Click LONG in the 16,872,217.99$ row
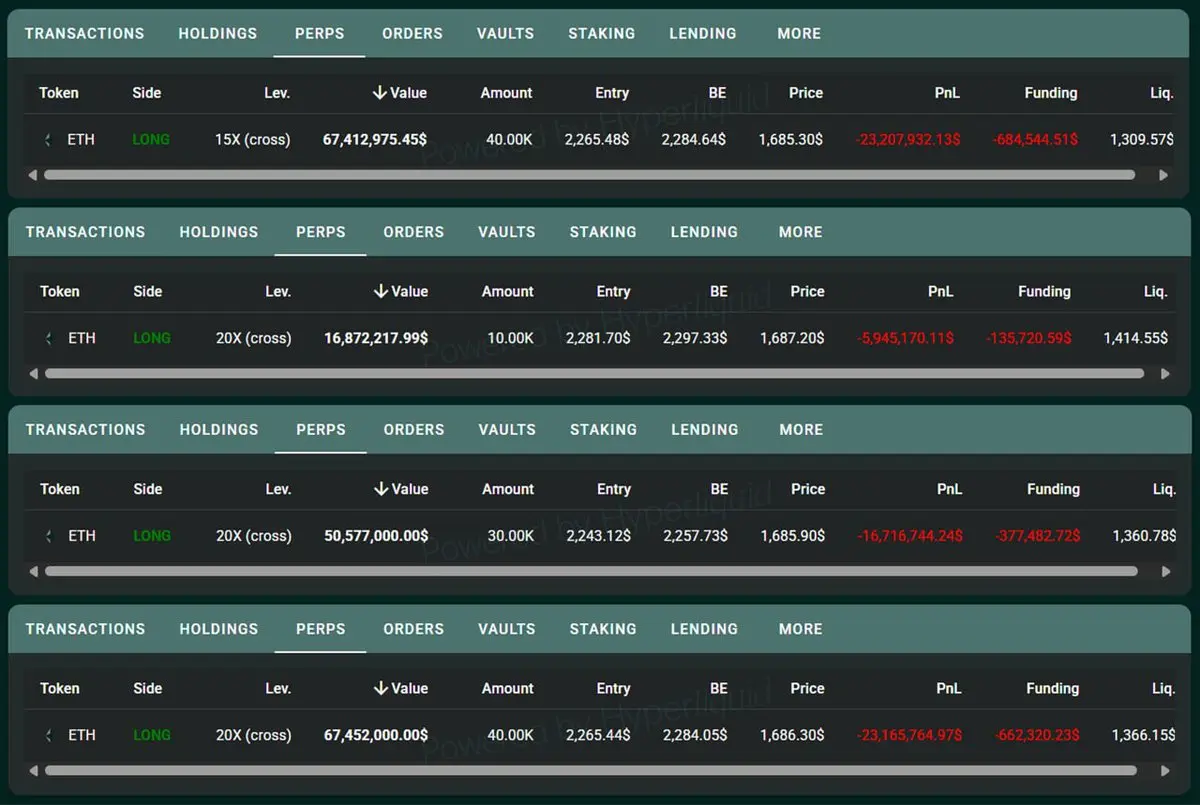The image size is (1200, 805). tap(152, 338)
